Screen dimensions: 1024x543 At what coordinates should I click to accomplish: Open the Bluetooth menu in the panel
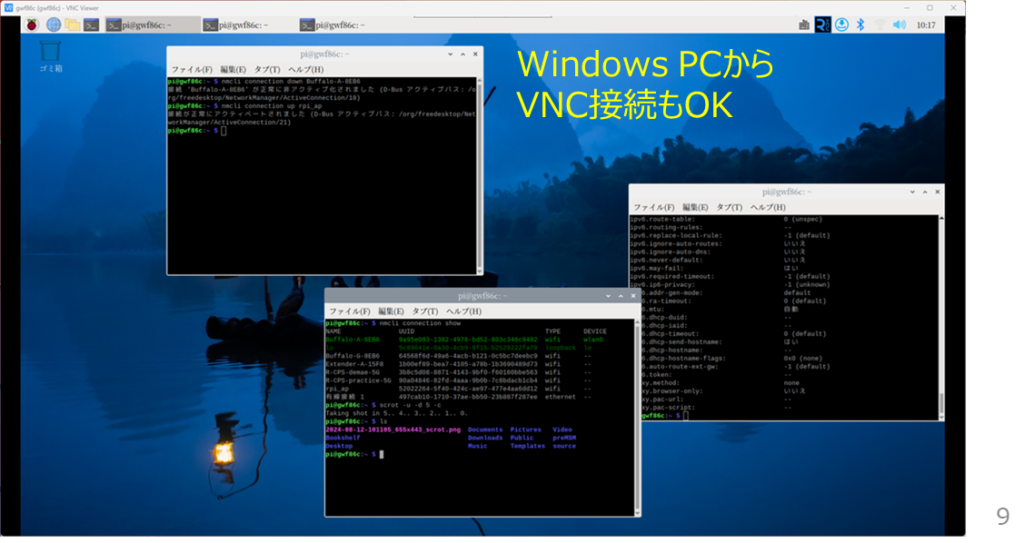[x=860, y=24]
